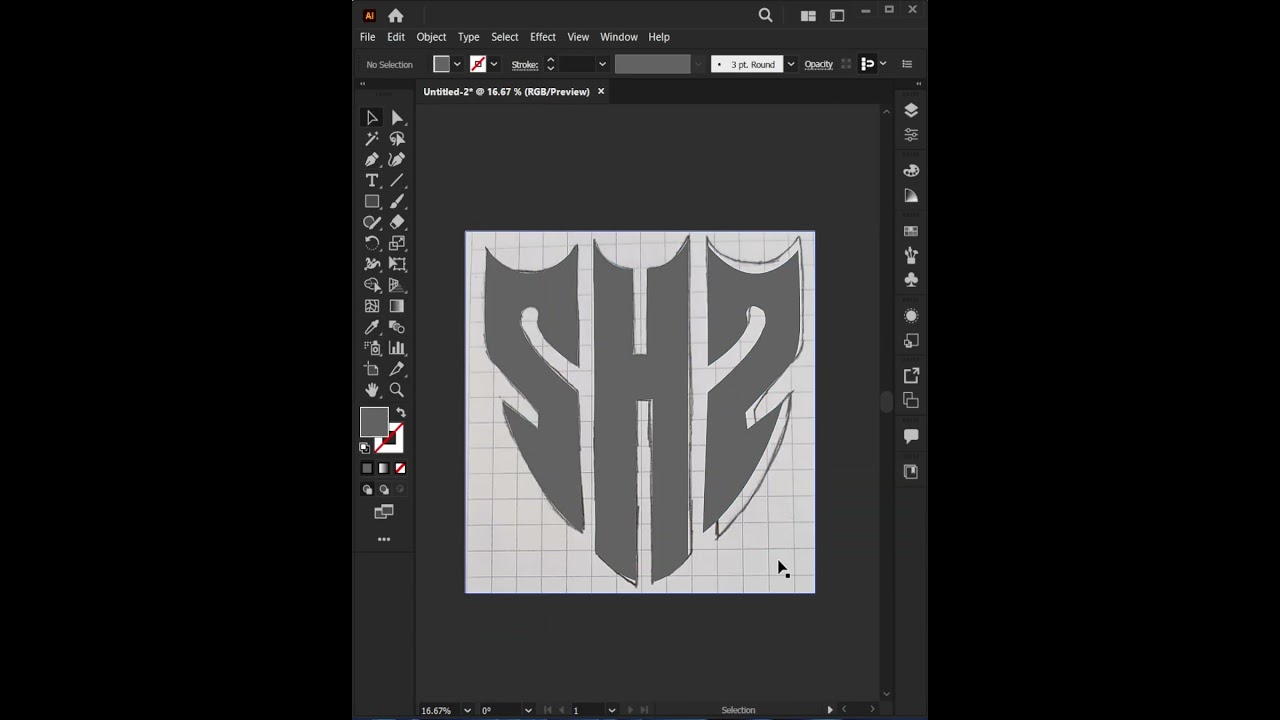Pick the Perspective Grid tool

(397, 285)
